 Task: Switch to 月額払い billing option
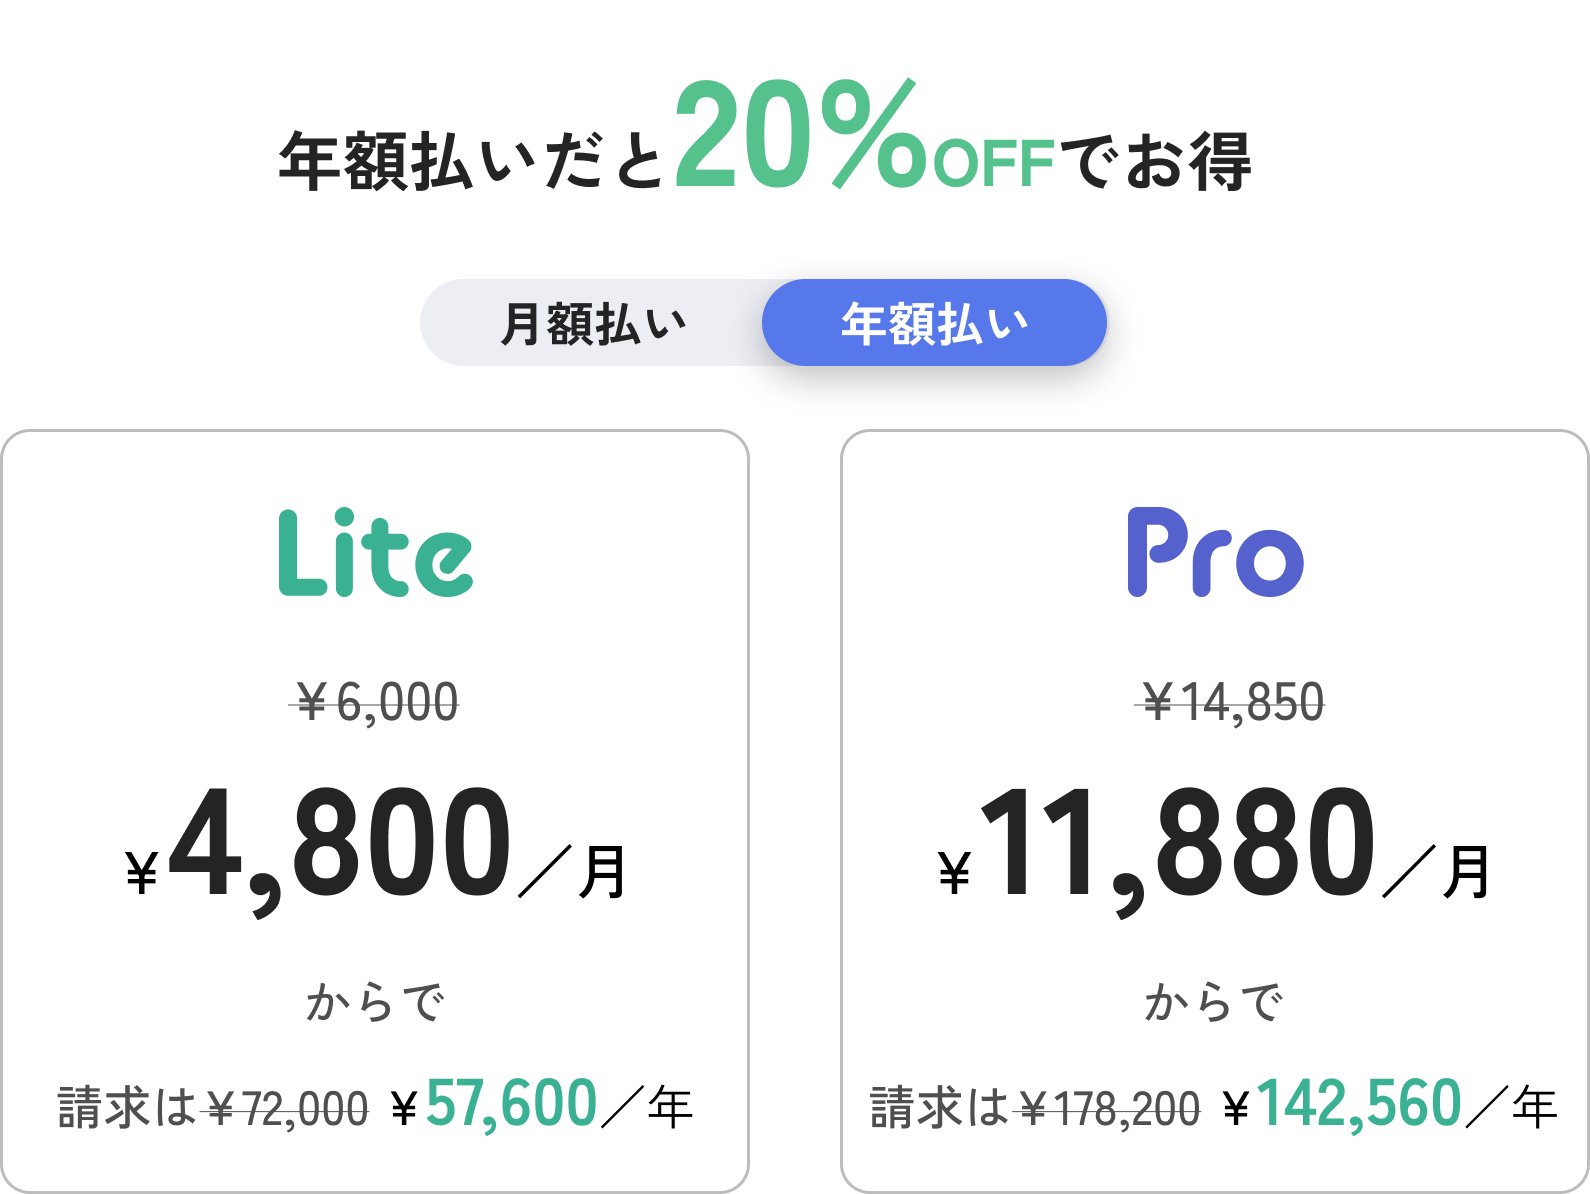(595, 322)
